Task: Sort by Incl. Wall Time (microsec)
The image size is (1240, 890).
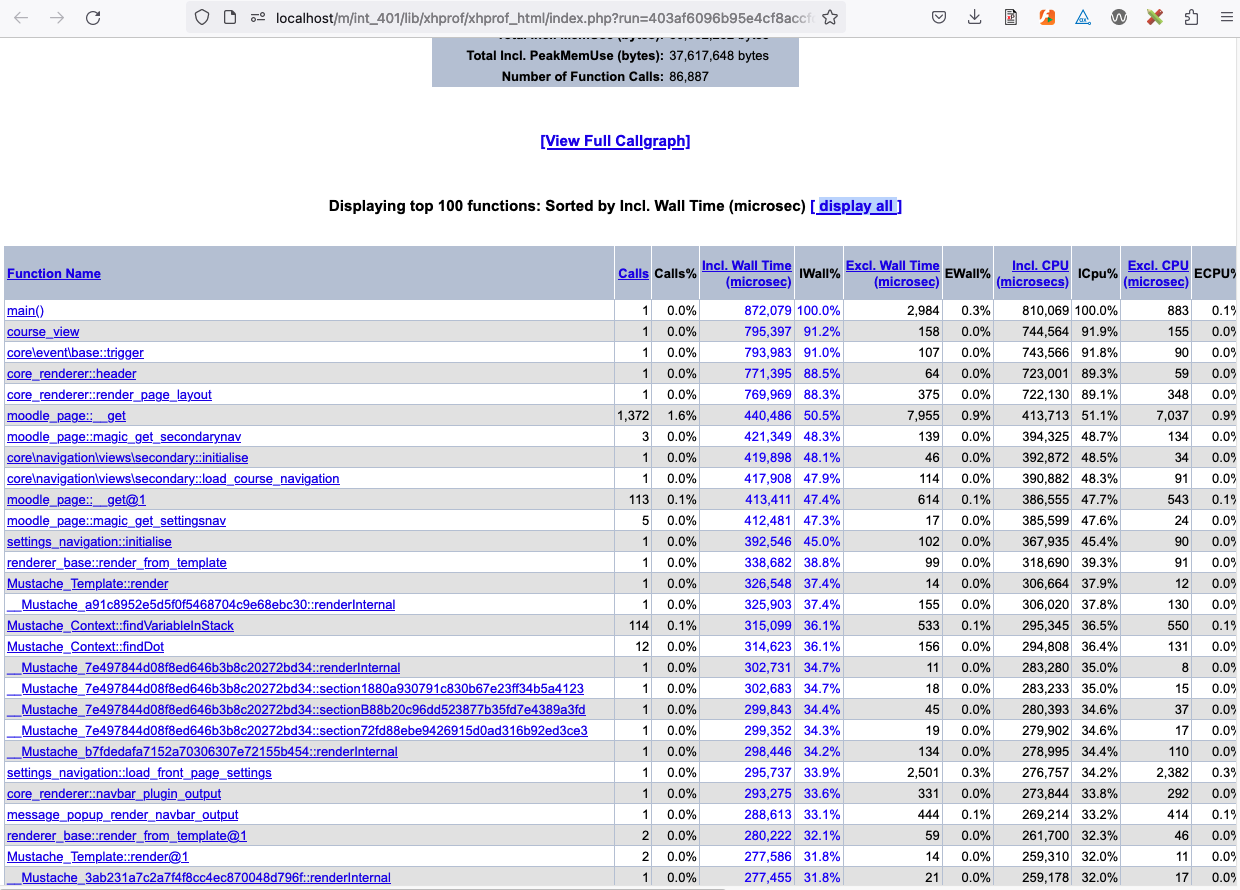Action: click(x=746, y=273)
